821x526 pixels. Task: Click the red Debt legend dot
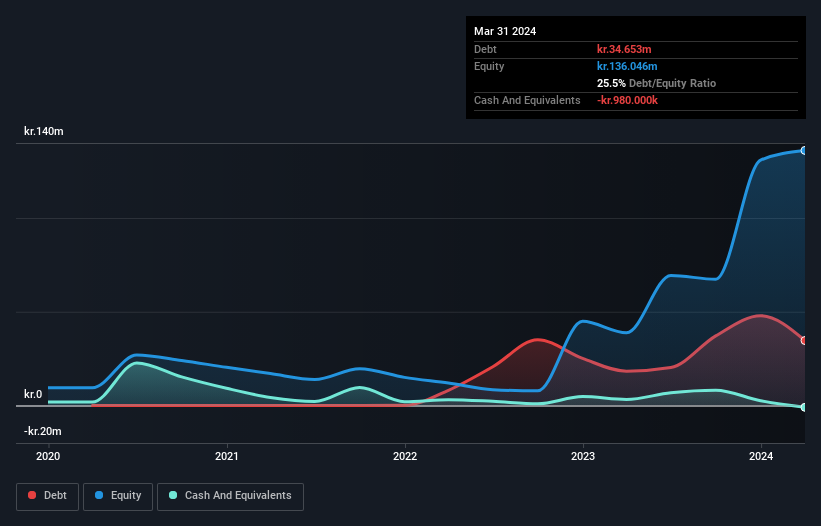coord(32,495)
